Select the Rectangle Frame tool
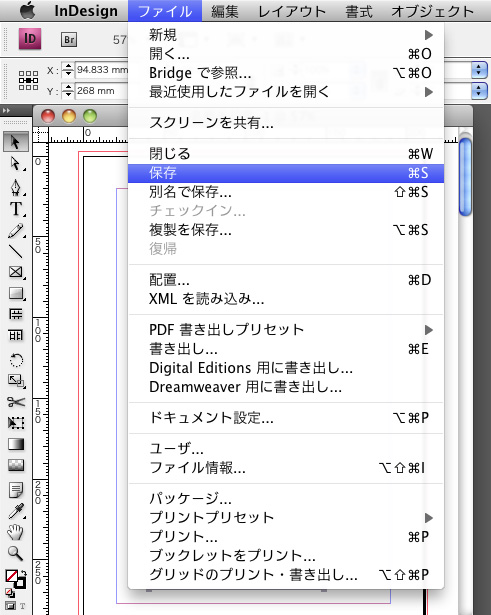 pos(16,272)
